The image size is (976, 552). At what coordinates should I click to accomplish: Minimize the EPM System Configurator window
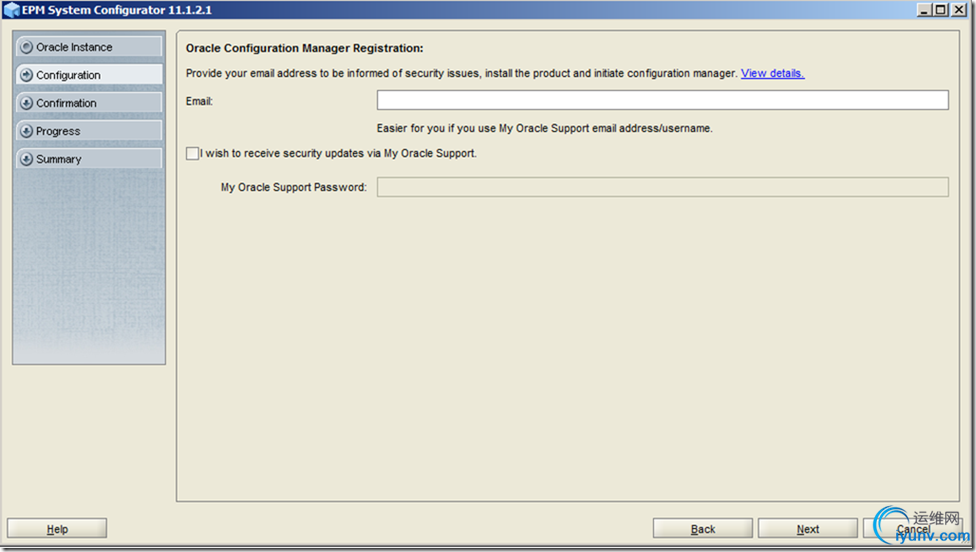coord(924,10)
